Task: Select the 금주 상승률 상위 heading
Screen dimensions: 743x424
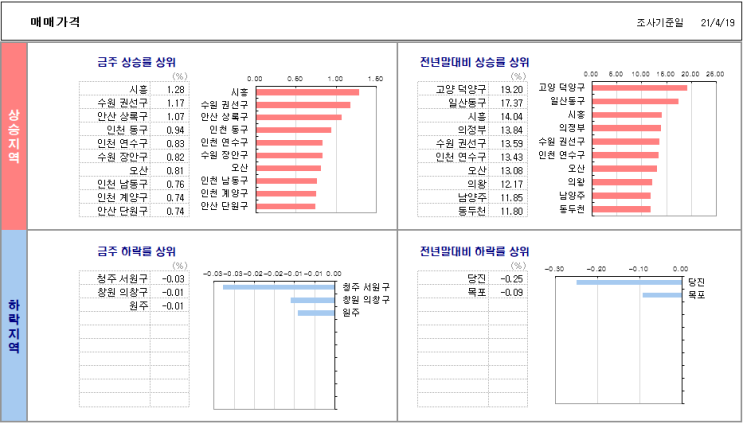Action: tap(136, 62)
